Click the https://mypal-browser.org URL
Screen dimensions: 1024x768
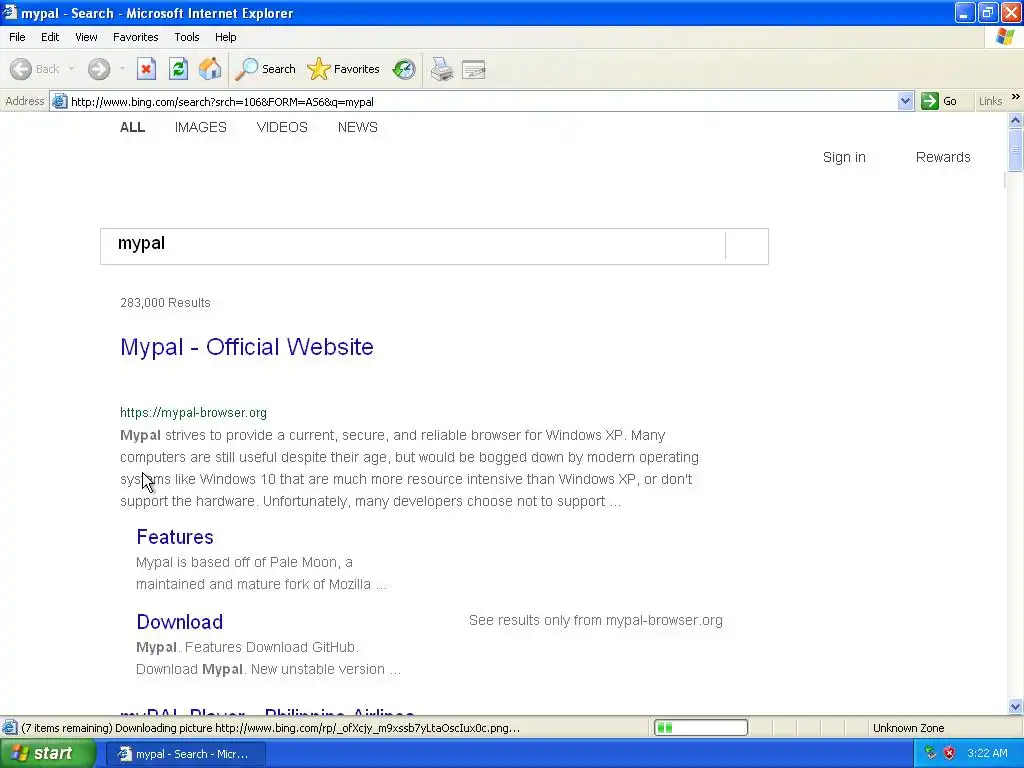coord(193,413)
